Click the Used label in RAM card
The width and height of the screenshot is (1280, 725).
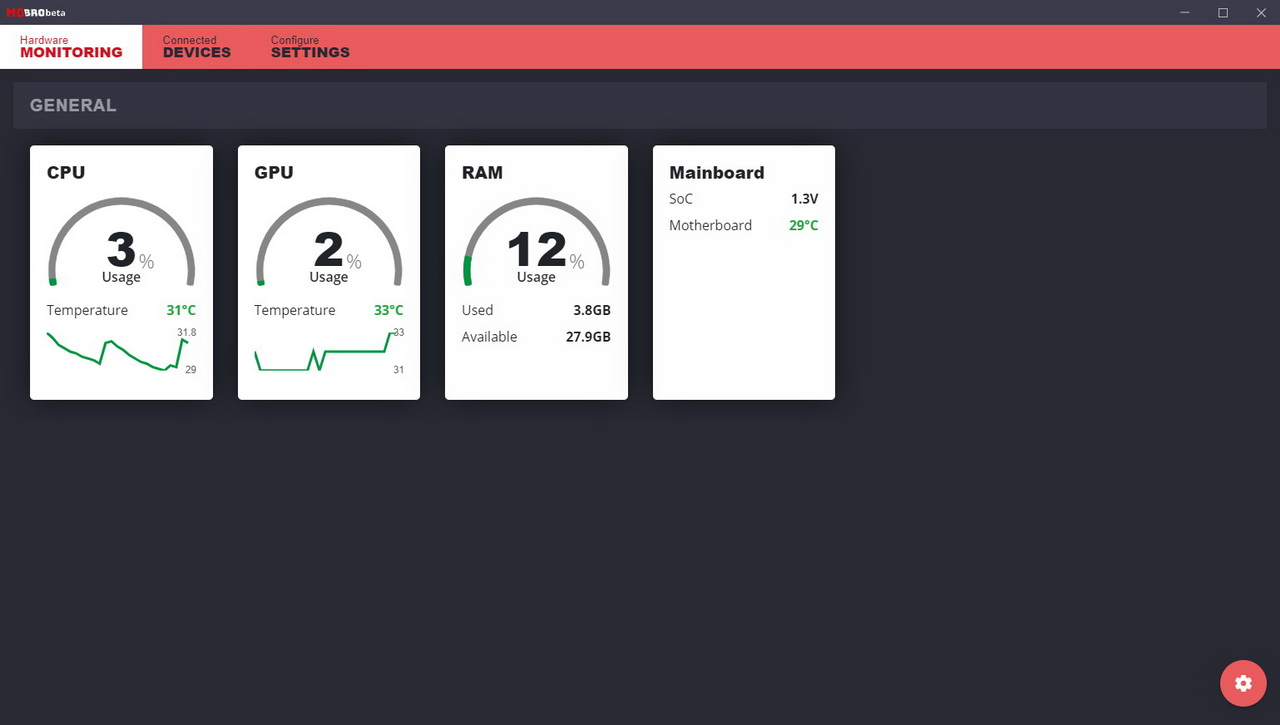pos(477,310)
